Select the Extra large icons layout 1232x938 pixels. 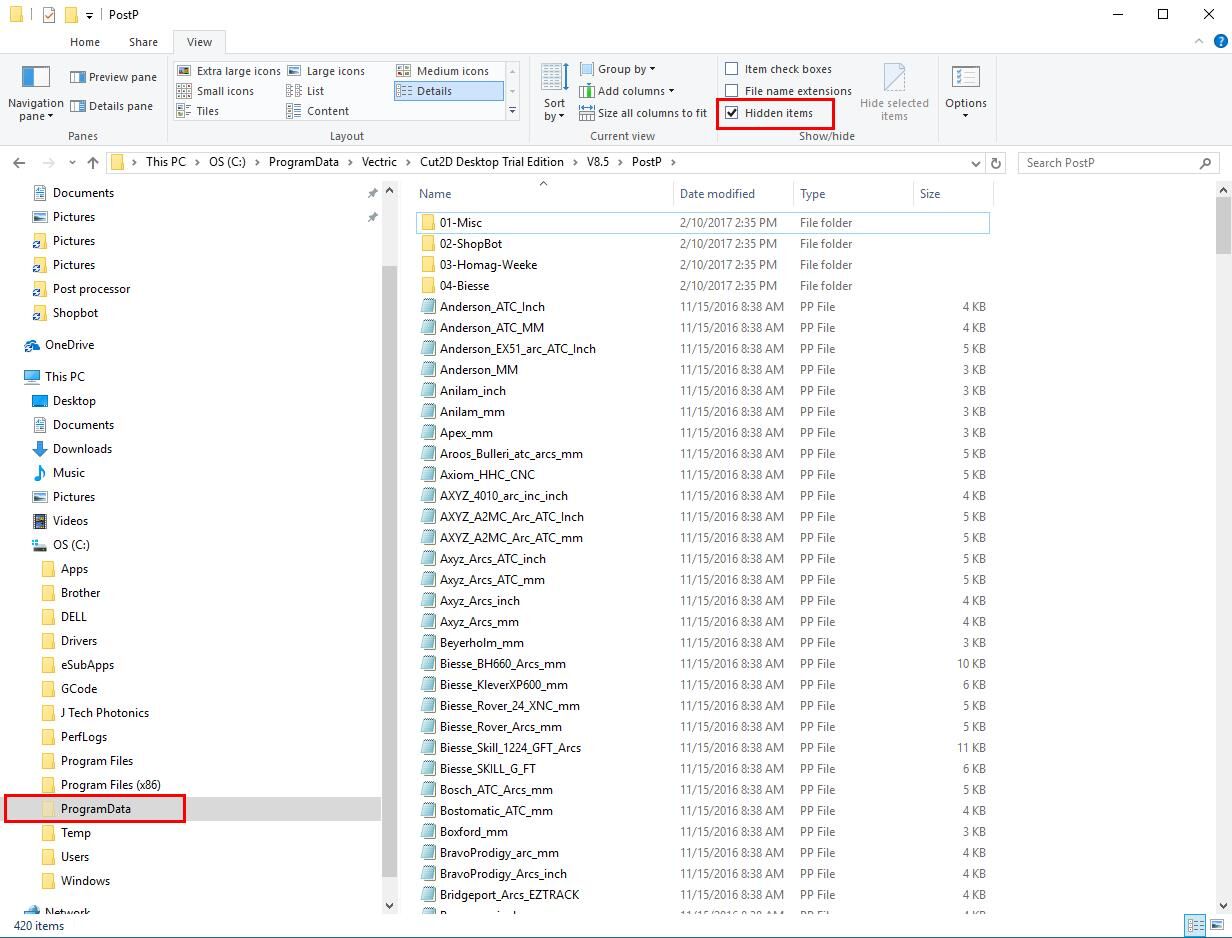point(229,71)
